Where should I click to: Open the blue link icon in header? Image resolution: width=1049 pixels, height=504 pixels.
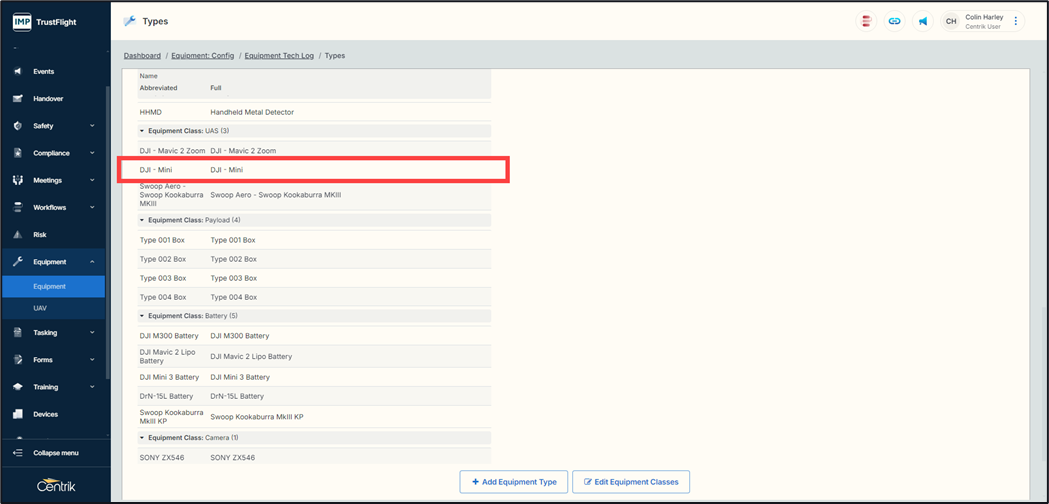pyautogui.click(x=894, y=21)
